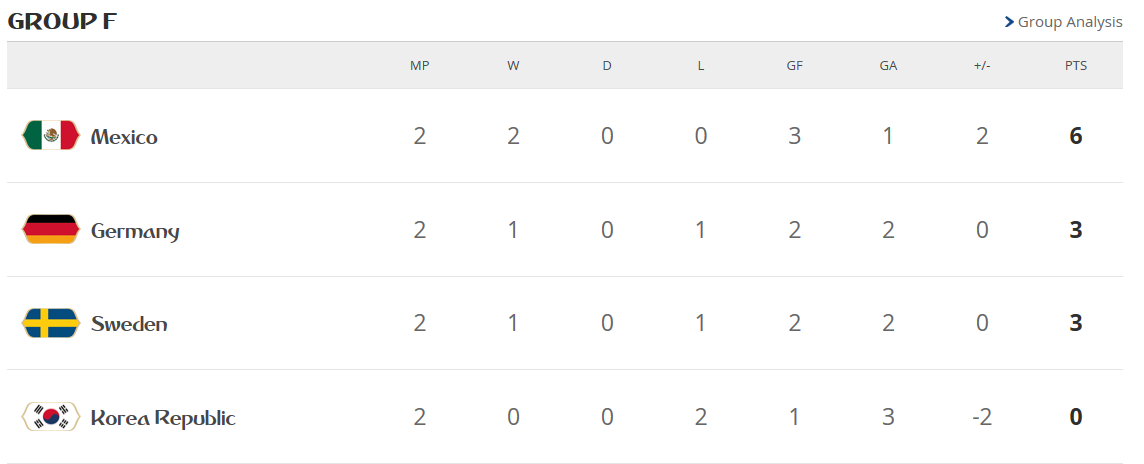Click the Mexico flag icon
This screenshot has height=464, width=1144.
click(x=50, y=136)
